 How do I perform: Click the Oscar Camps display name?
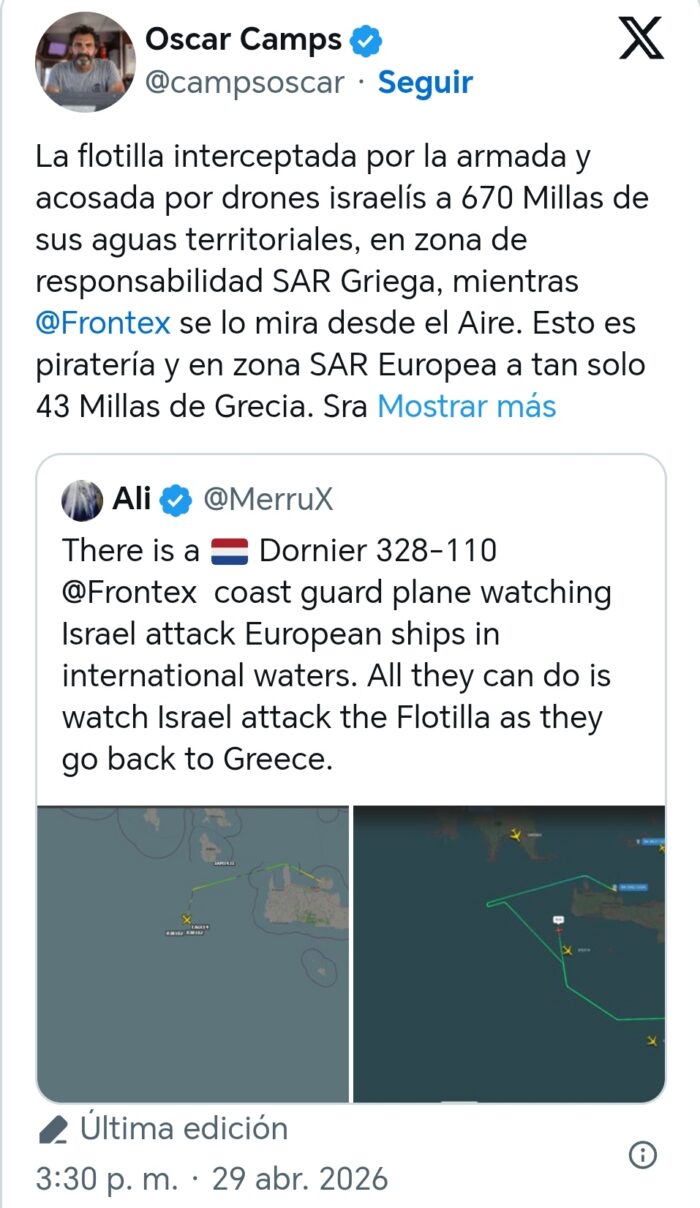(243, 40)
